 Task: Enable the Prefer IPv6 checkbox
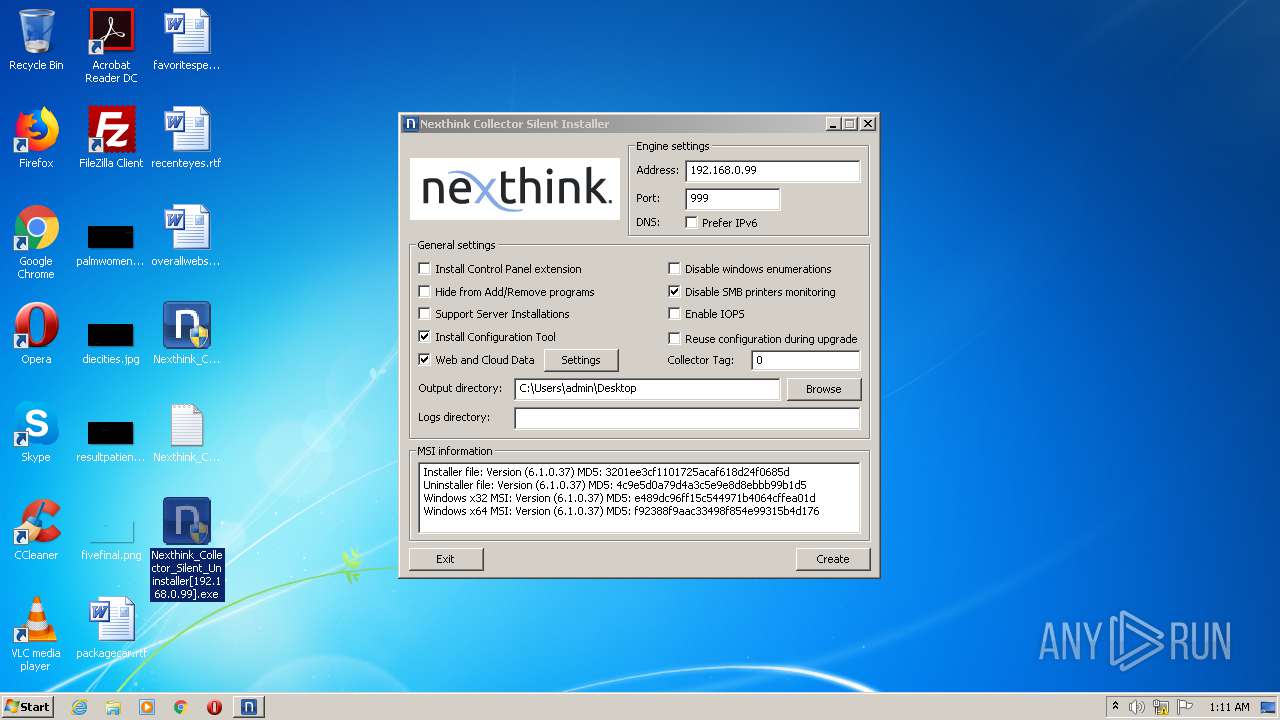click(x=692, y=223)
